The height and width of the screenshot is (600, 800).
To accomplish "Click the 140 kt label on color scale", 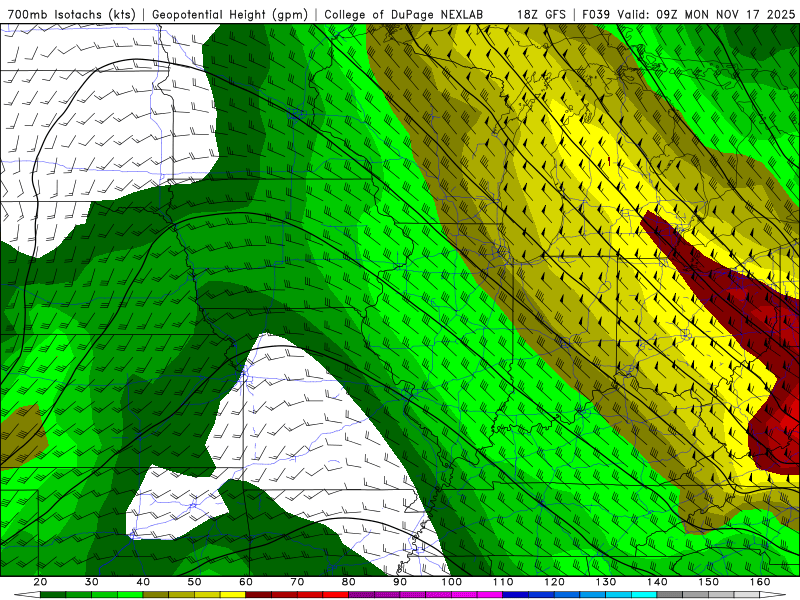I will coord(657,582).
